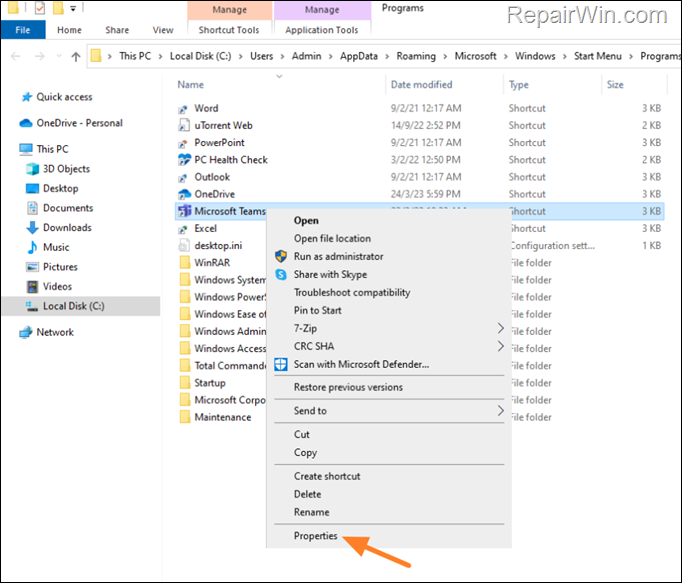This screenshot has height=583, width=682.
Task: Choose Pin to Start
Action: (x=318, y=310)
